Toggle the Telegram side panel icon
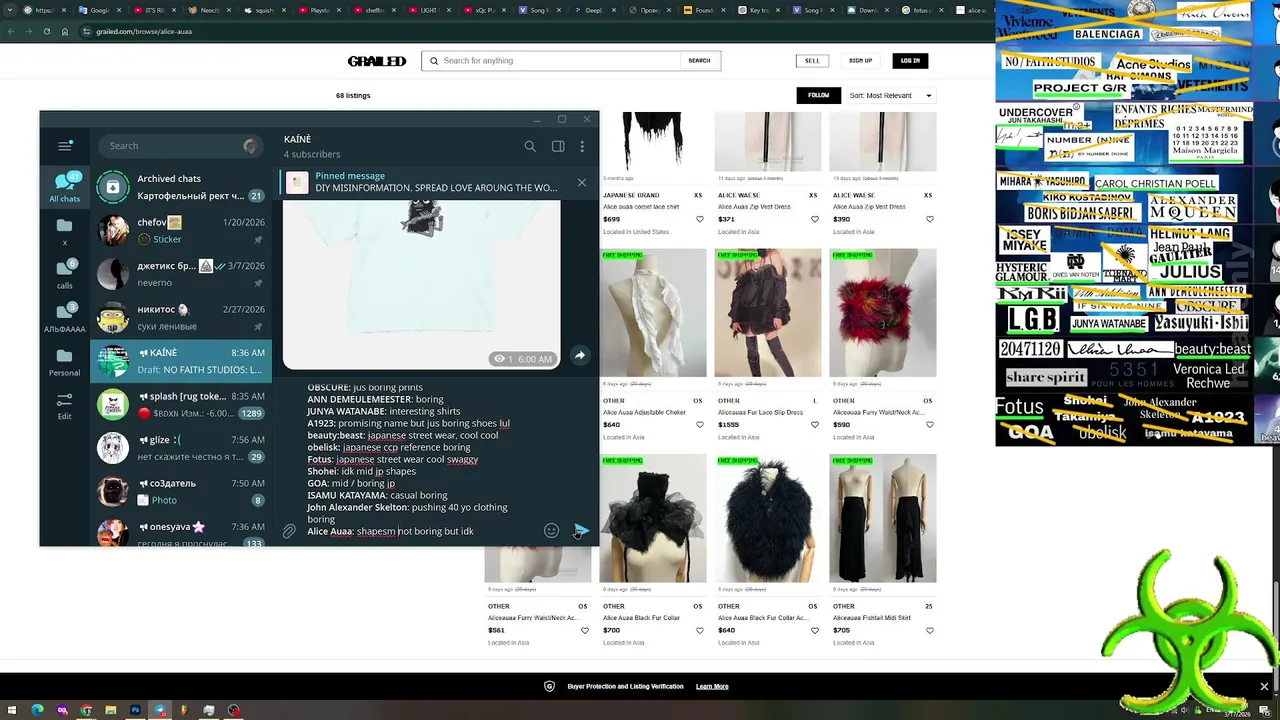 558,146
